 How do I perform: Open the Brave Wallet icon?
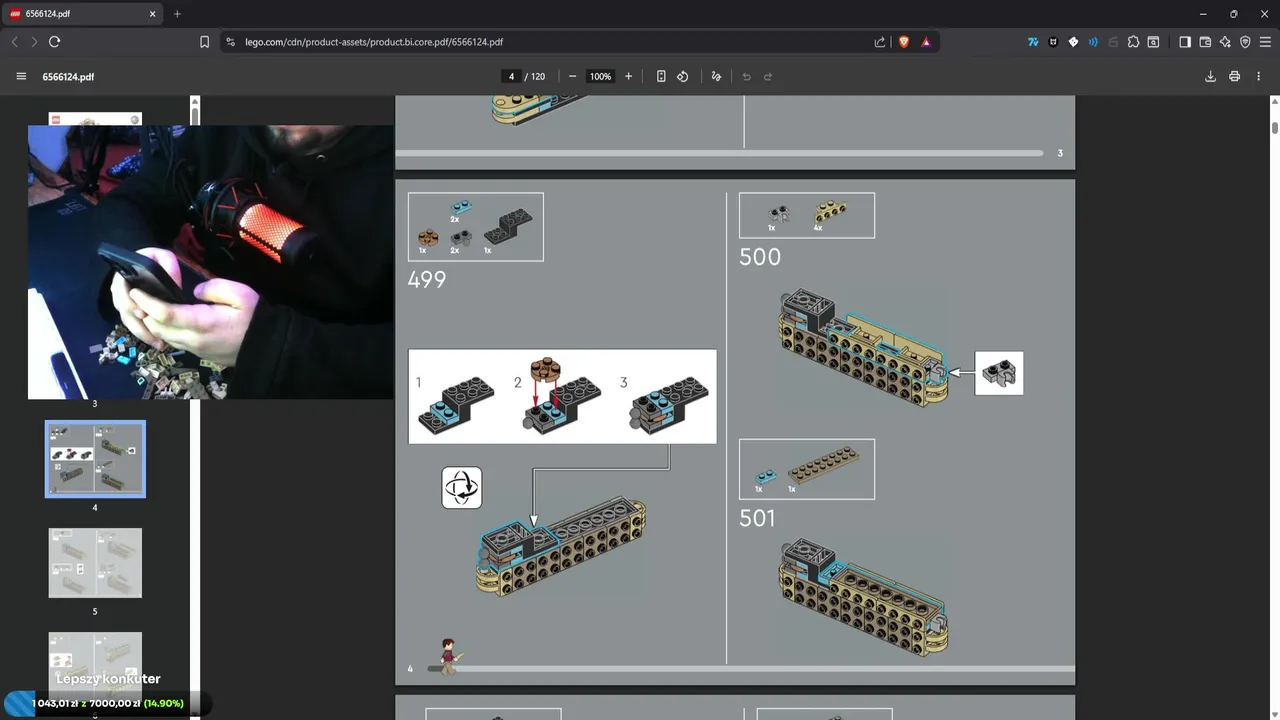[x=1205, y=42]
